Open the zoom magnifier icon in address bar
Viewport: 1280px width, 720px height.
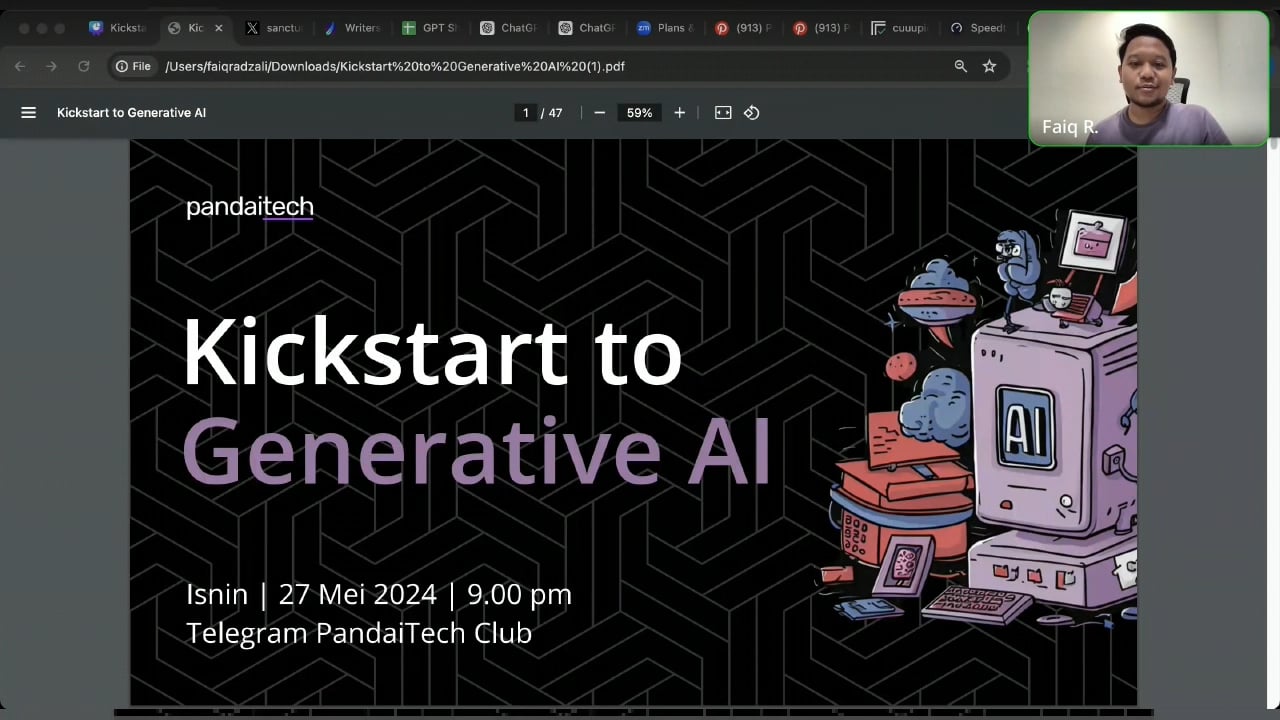[960, 66]
